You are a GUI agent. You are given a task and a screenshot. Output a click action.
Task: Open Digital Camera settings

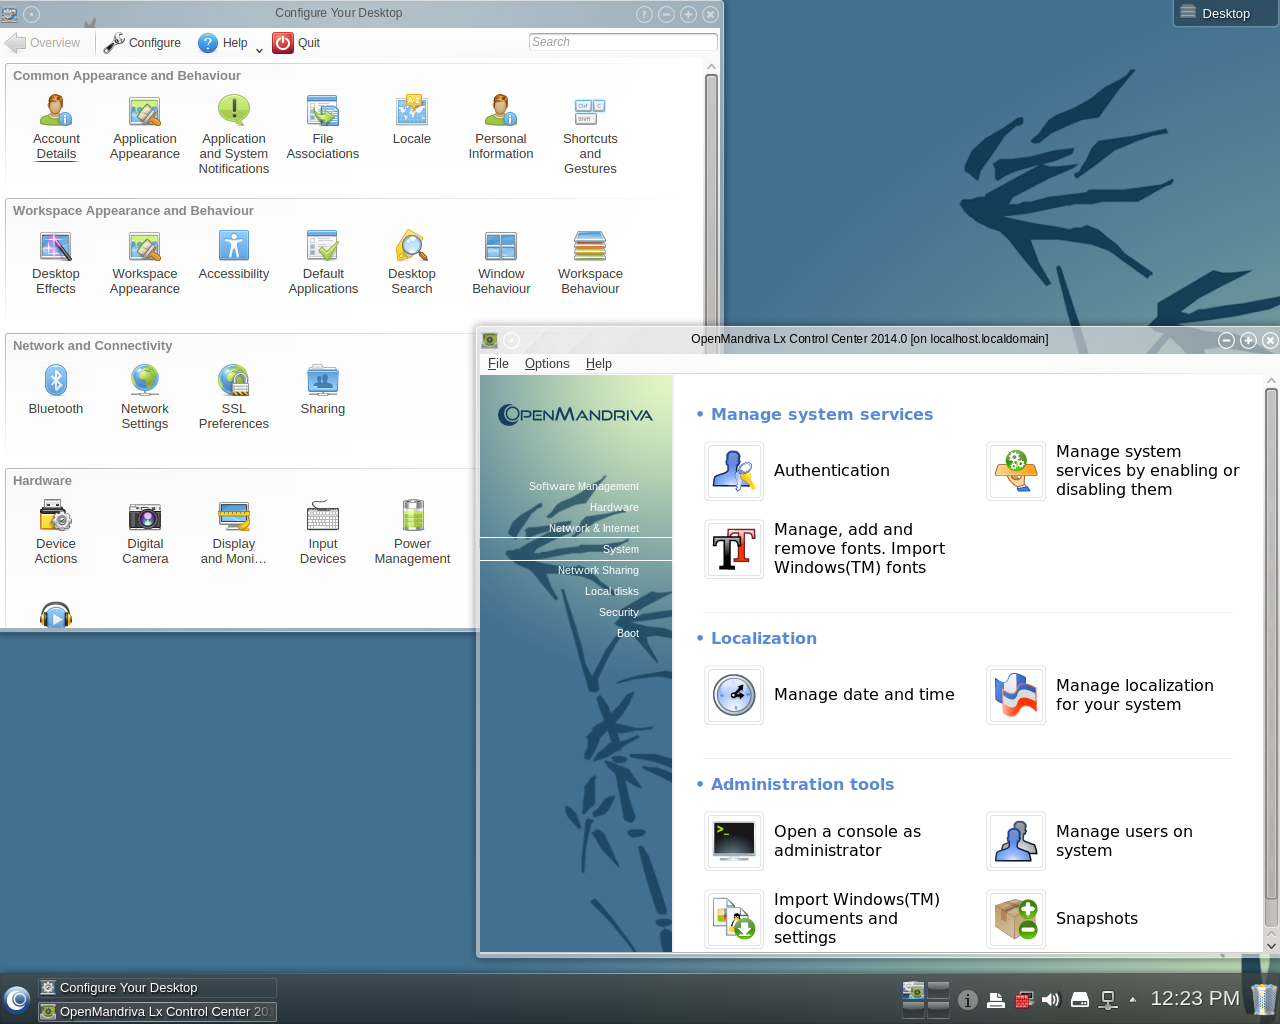tap(145, 532)
